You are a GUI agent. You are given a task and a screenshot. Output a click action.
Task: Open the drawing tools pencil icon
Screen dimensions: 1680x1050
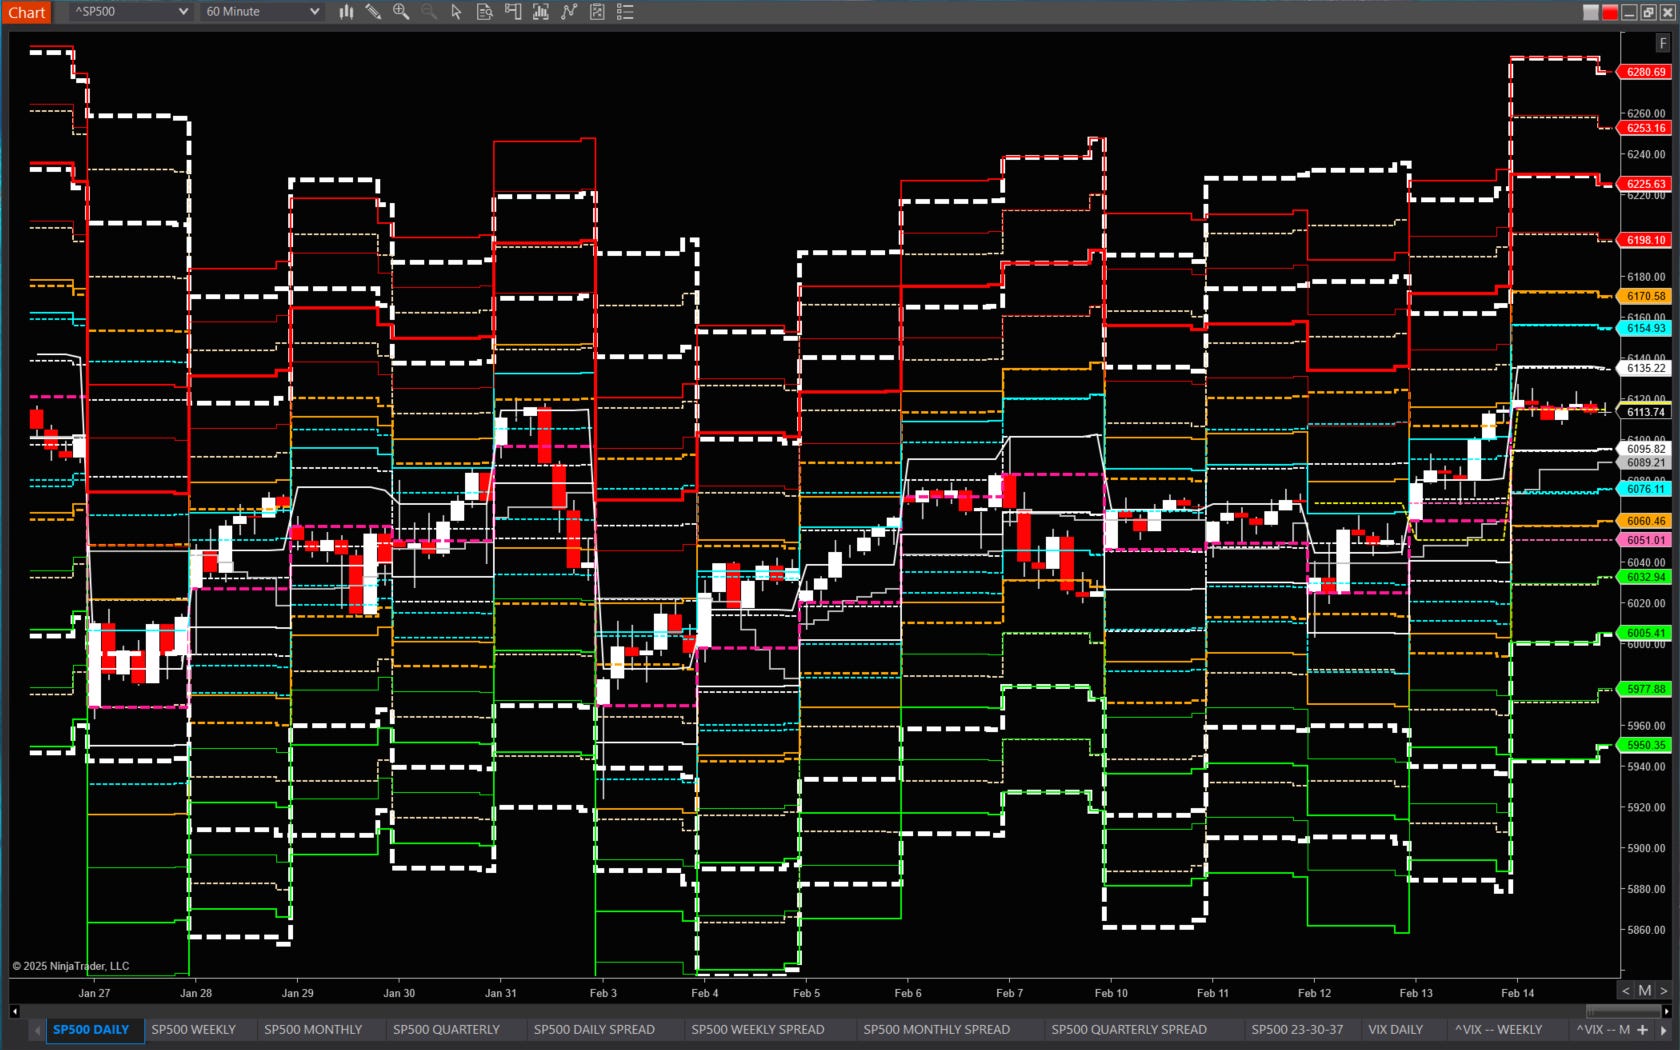point(373,12)
